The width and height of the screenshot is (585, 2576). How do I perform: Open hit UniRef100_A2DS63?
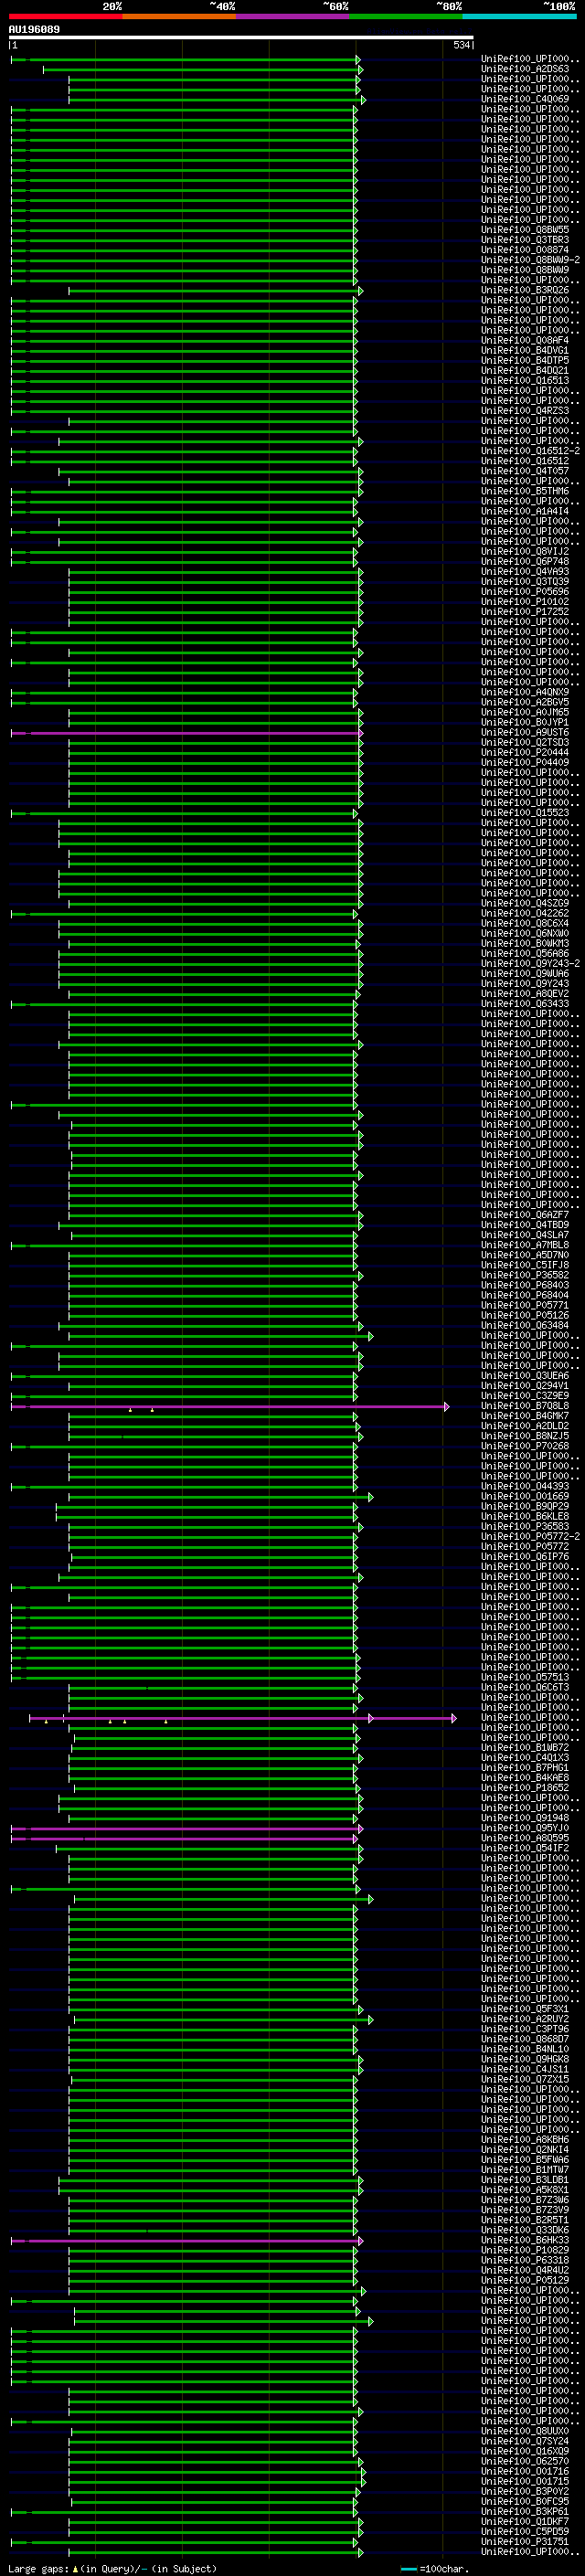(525, 70)
